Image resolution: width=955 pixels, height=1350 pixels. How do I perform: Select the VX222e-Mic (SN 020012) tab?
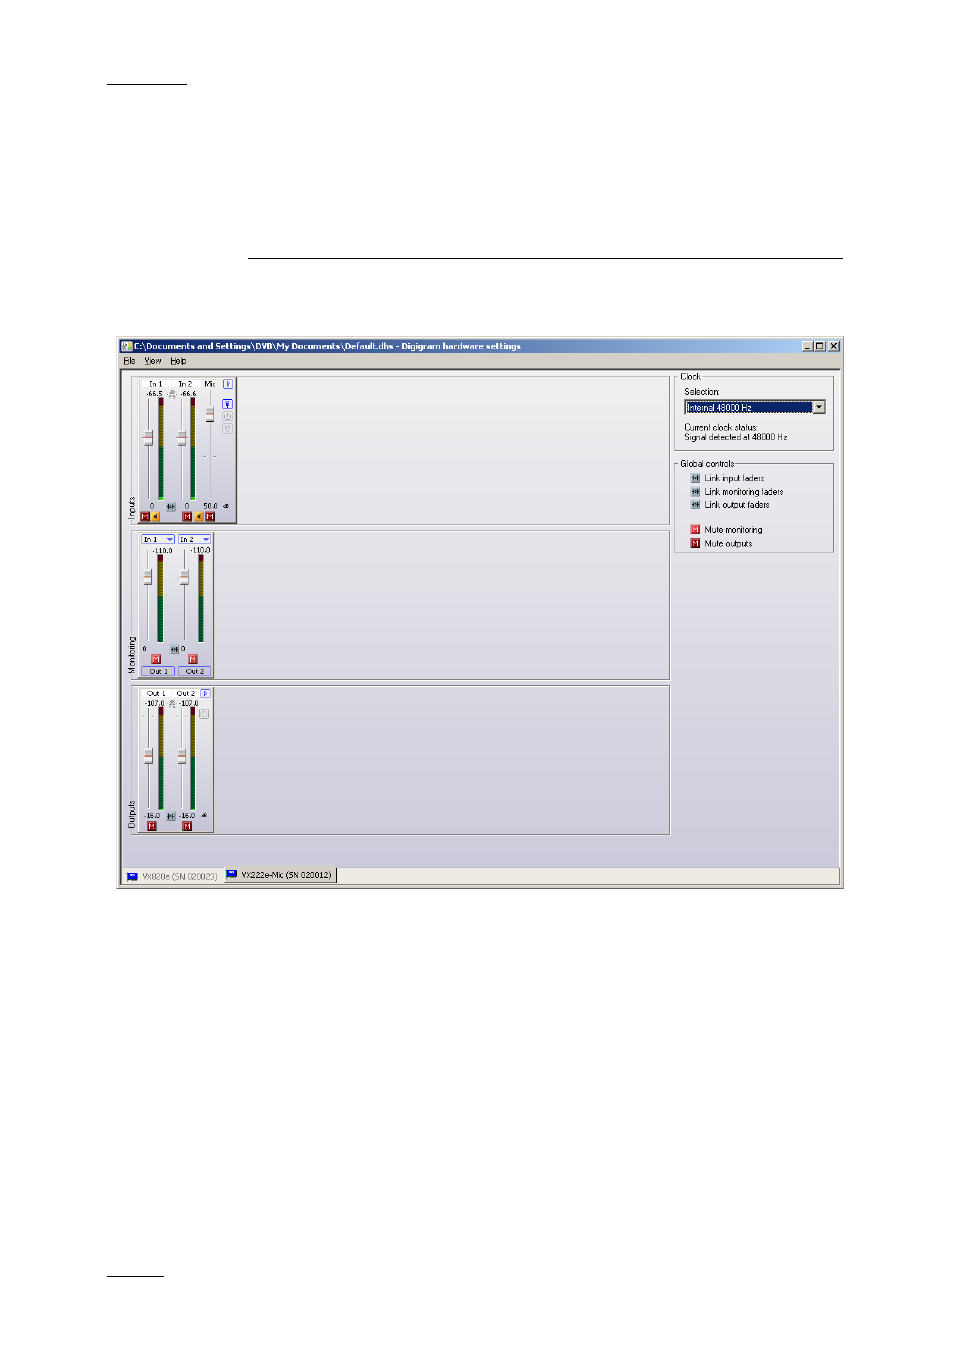(x=281, y=875)
